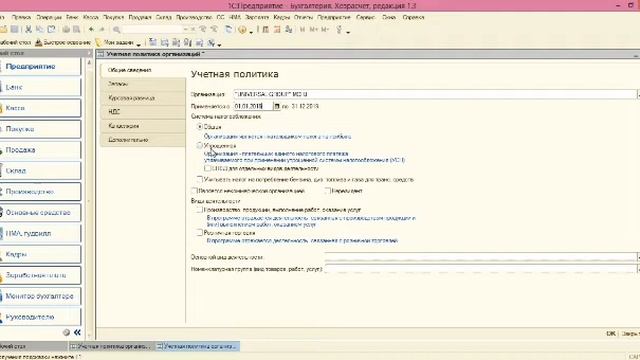The height and width of the screenshot is (360, 640).
Task: Click the toolbar search text field
Action: pyautogui.click(x=153, y=30)
